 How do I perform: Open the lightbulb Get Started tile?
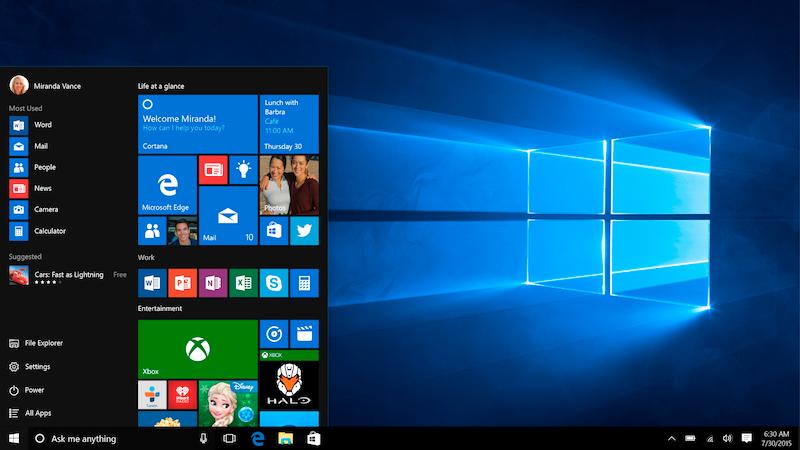[x=243, y=170]
